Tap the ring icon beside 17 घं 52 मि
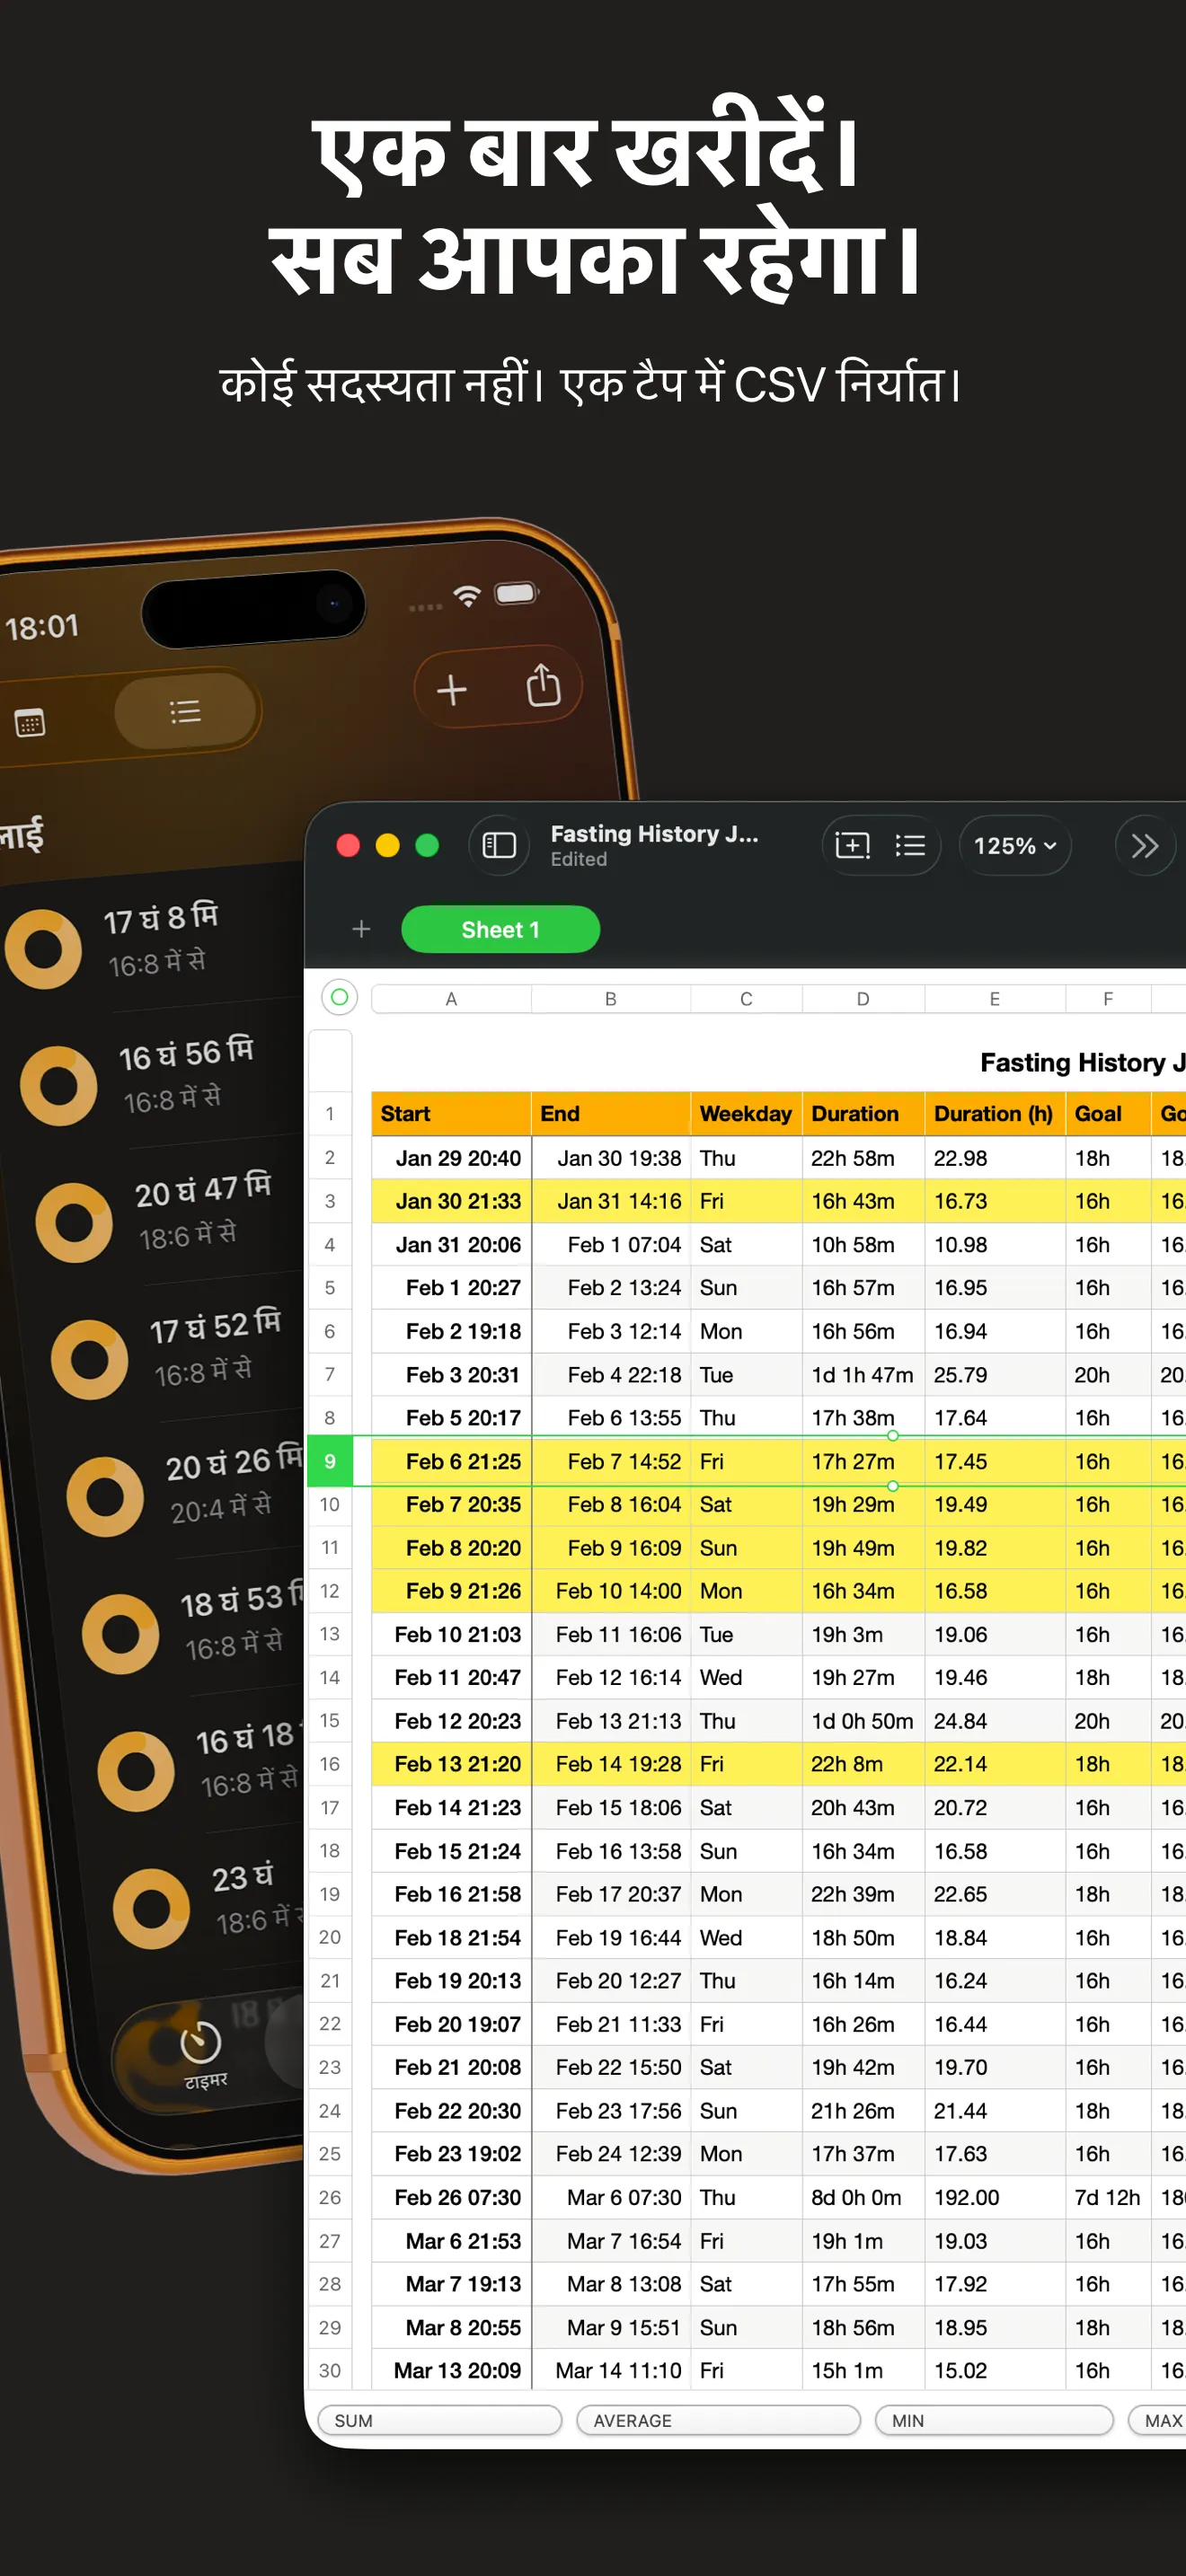1186x2576 pixels. (x=90, y=1358)
